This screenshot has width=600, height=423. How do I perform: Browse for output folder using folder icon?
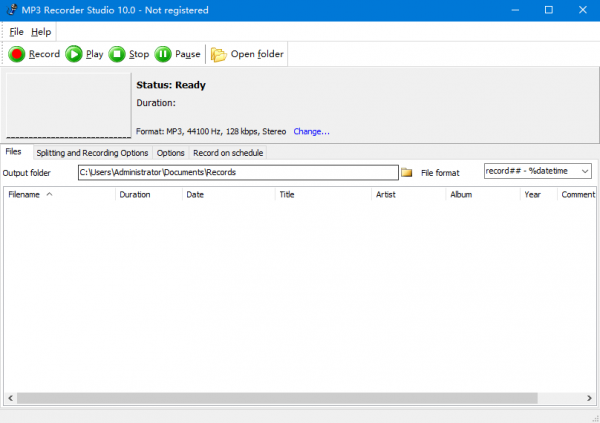407,173
